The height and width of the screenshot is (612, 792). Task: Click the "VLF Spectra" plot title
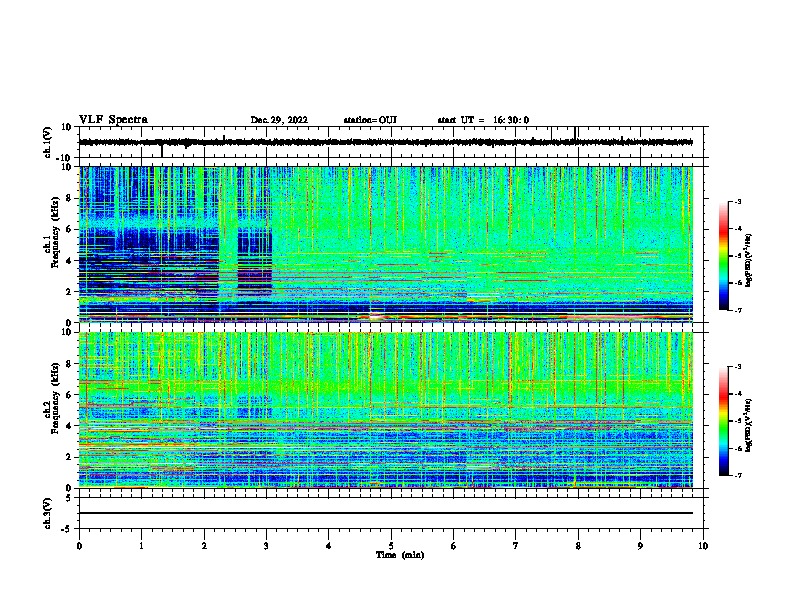(113, 120)
